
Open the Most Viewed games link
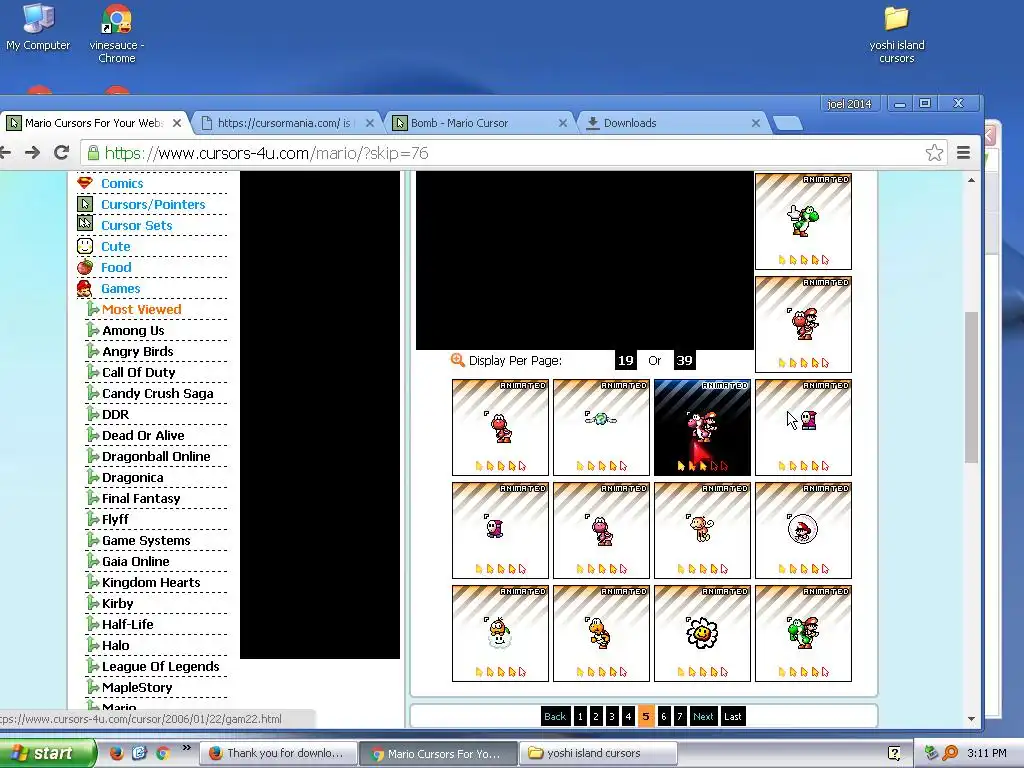click(x=142, y=310)
